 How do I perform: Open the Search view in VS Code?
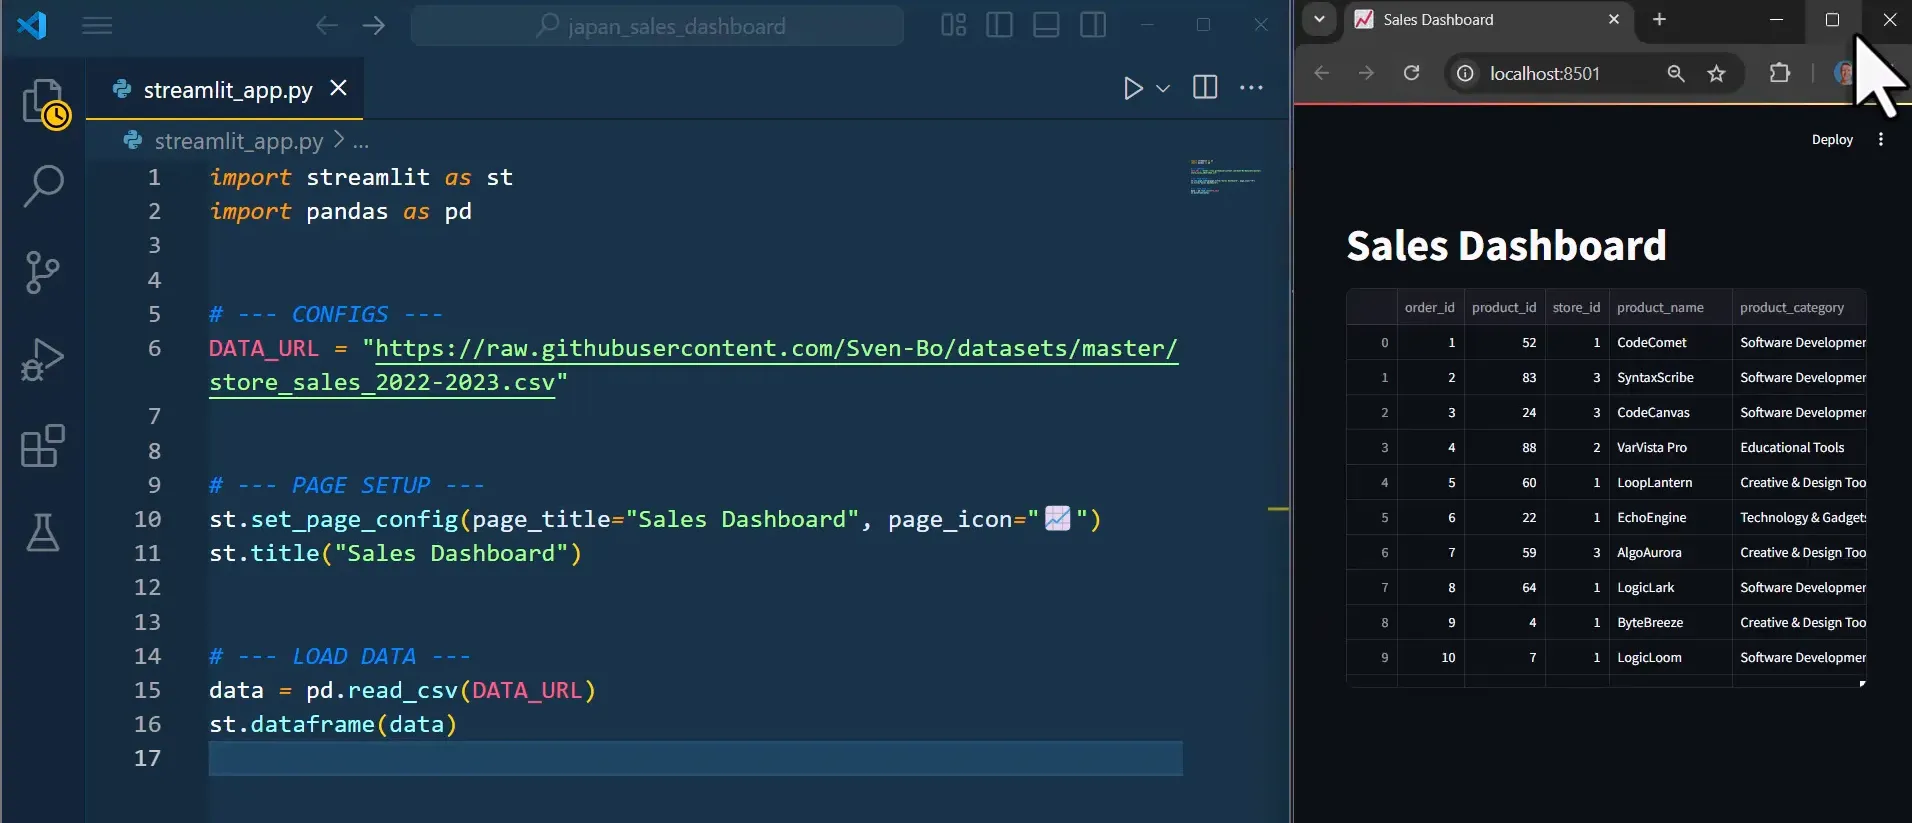click(43, 186)
